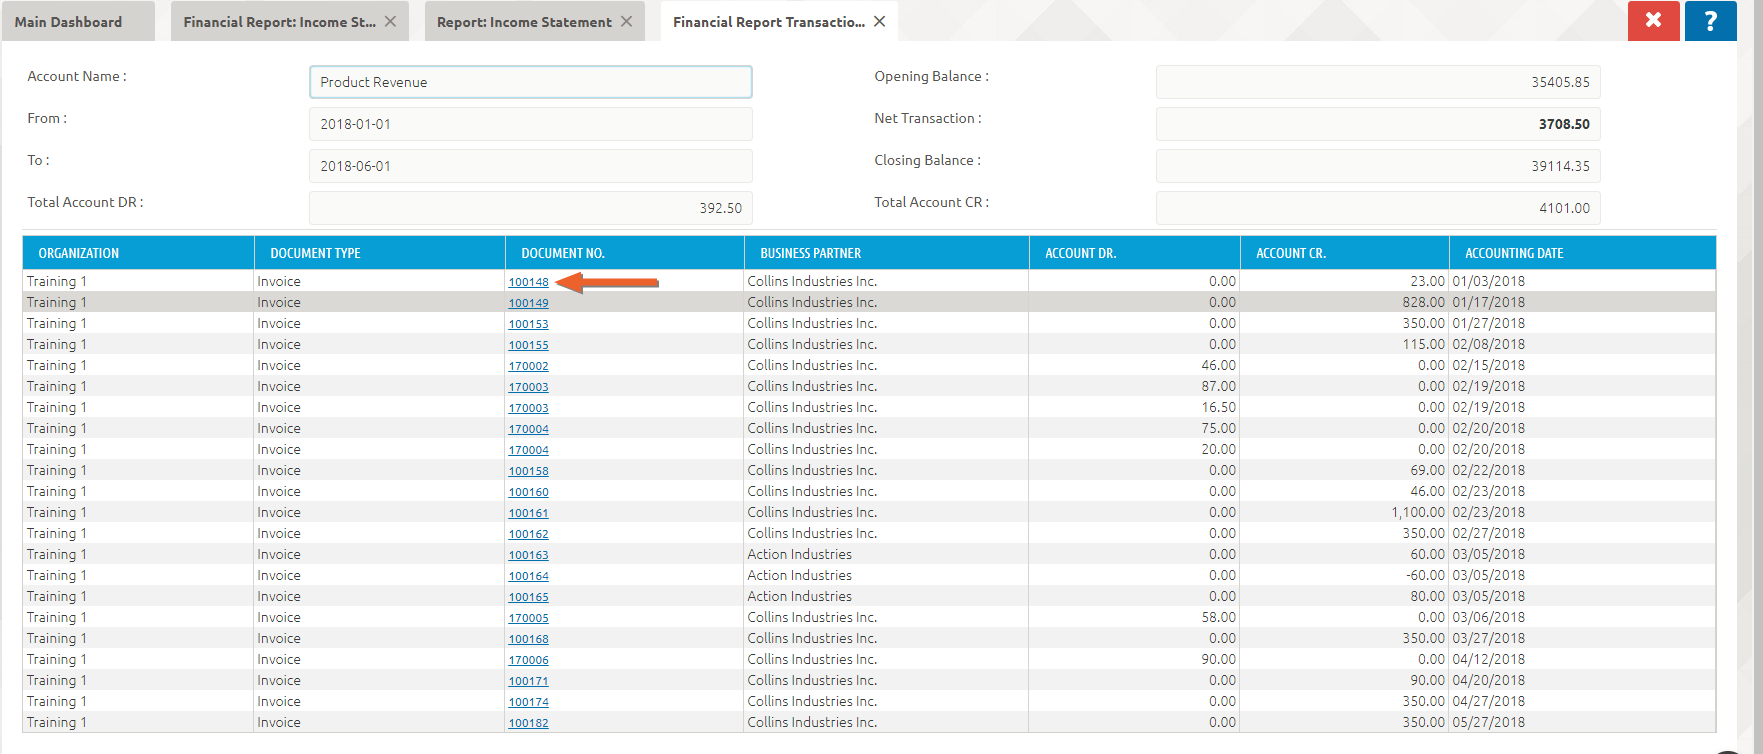This screenshot has width=1763, height=754.
Task: Open invoice document 100182
Action: [528, 723]
